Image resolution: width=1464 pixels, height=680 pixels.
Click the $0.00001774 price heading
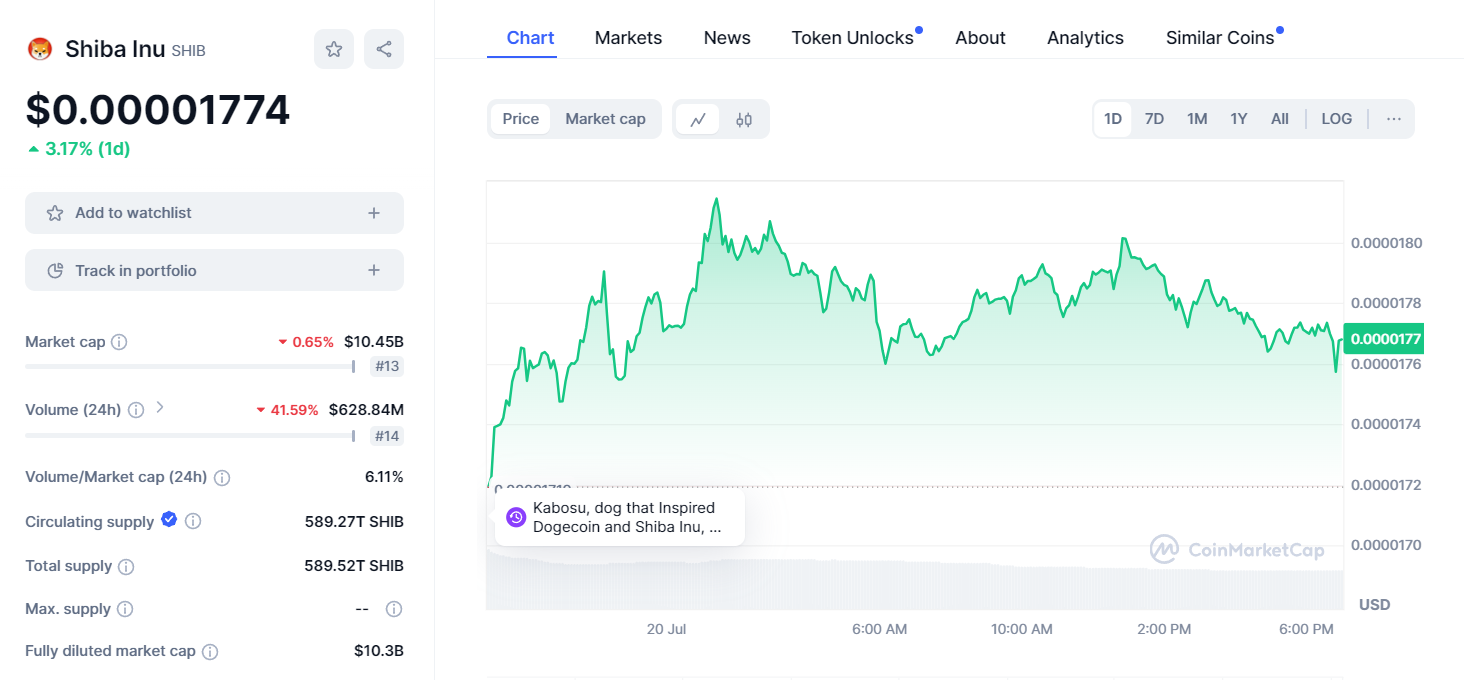click(x=158, y=110)
